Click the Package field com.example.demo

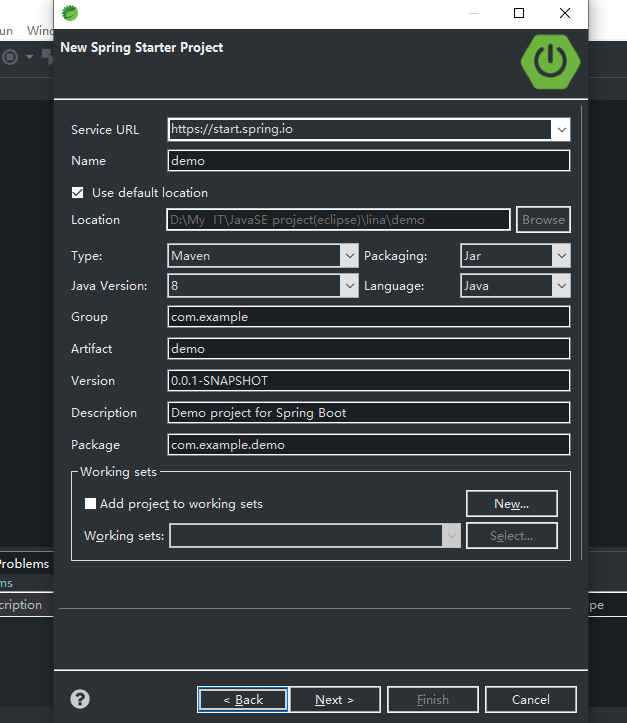click(x=369, y=444)
